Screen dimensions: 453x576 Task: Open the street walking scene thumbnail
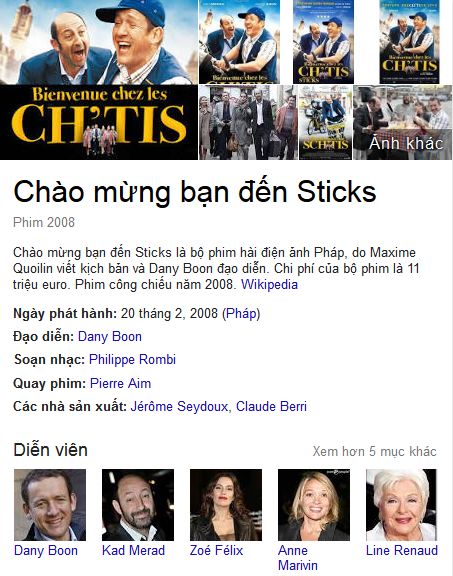pyautogui.click(x=248, y=122)
